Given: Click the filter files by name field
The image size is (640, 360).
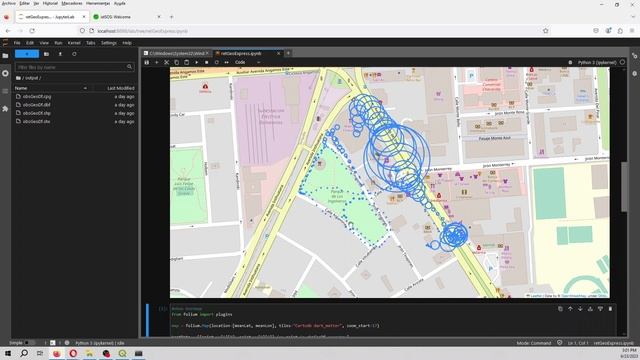Looking at the screenshot, I should [74, 67].
